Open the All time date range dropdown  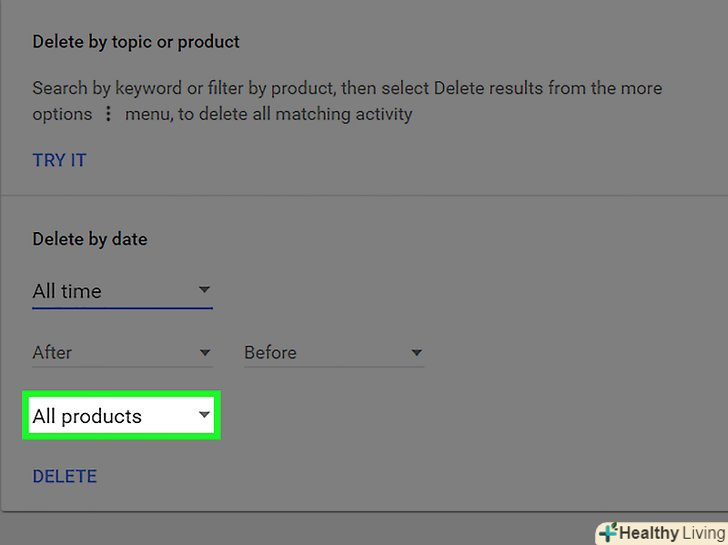121,292
